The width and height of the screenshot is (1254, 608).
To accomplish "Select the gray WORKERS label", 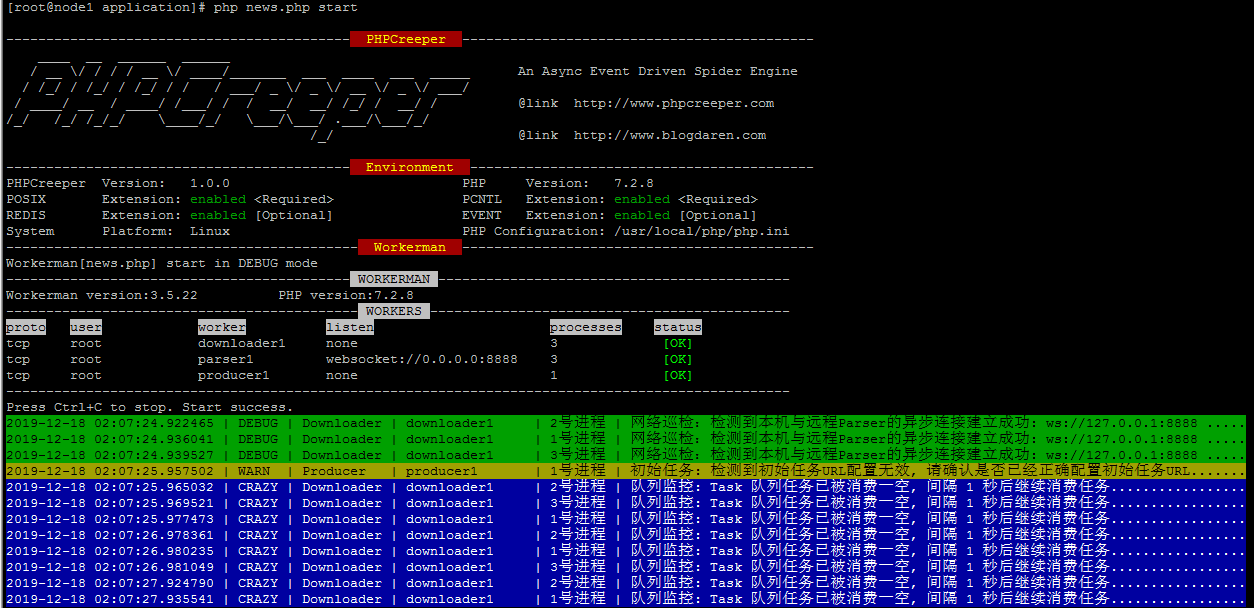I will (394, 311).
